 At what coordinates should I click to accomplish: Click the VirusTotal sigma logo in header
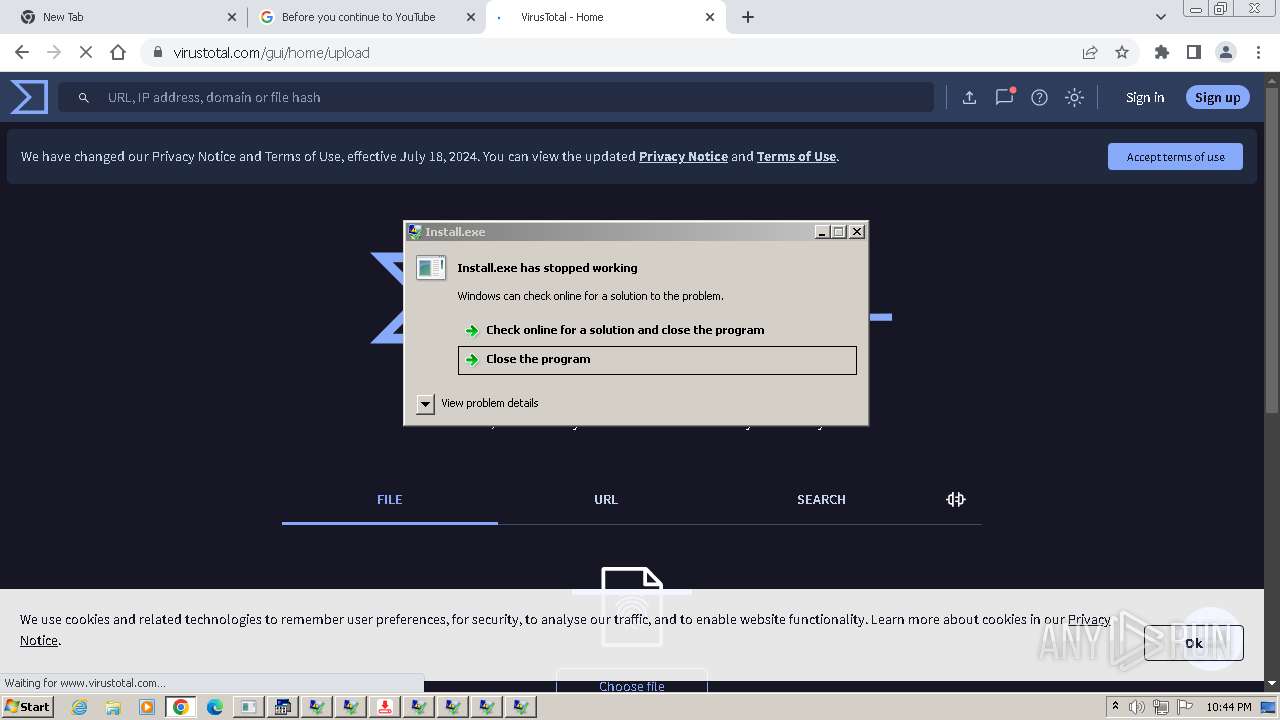click(29, 97)
